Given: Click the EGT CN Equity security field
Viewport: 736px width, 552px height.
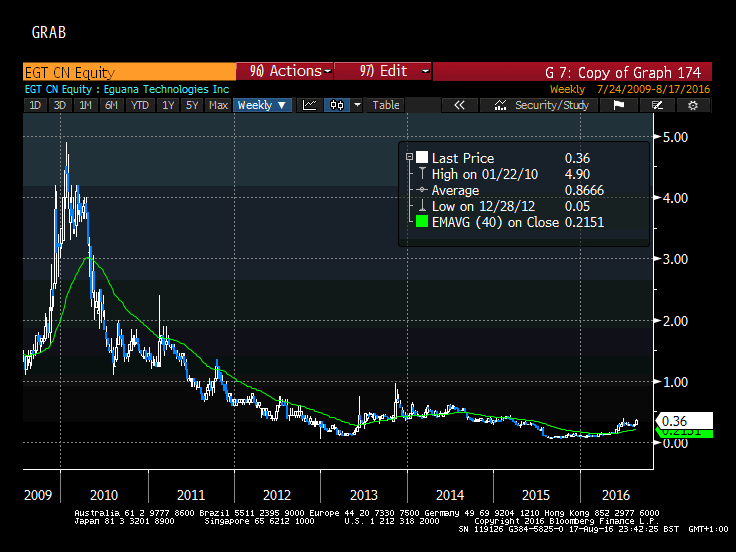Looking at the screenshot, I should (129, 72).
